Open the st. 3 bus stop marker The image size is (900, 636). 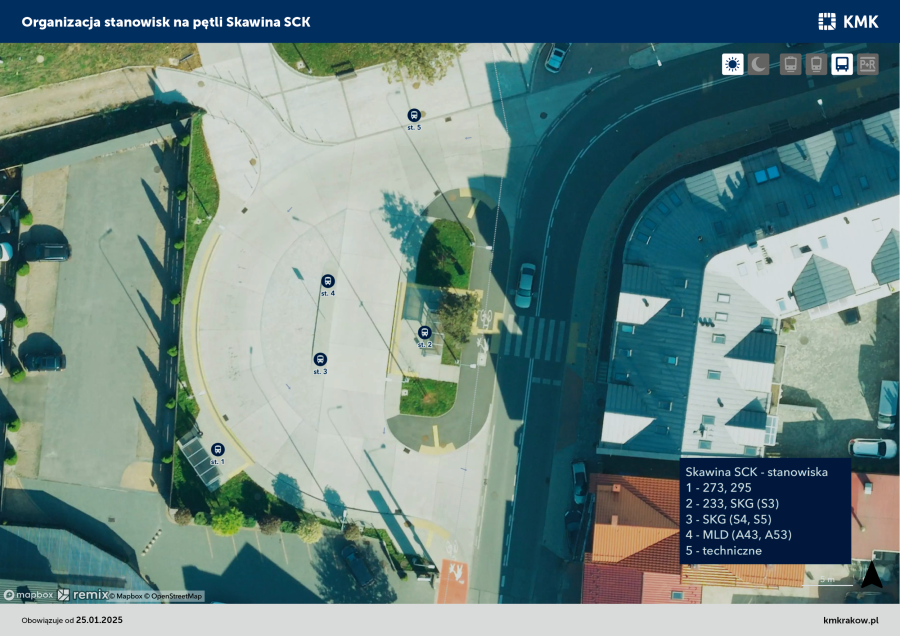[320, 359]
